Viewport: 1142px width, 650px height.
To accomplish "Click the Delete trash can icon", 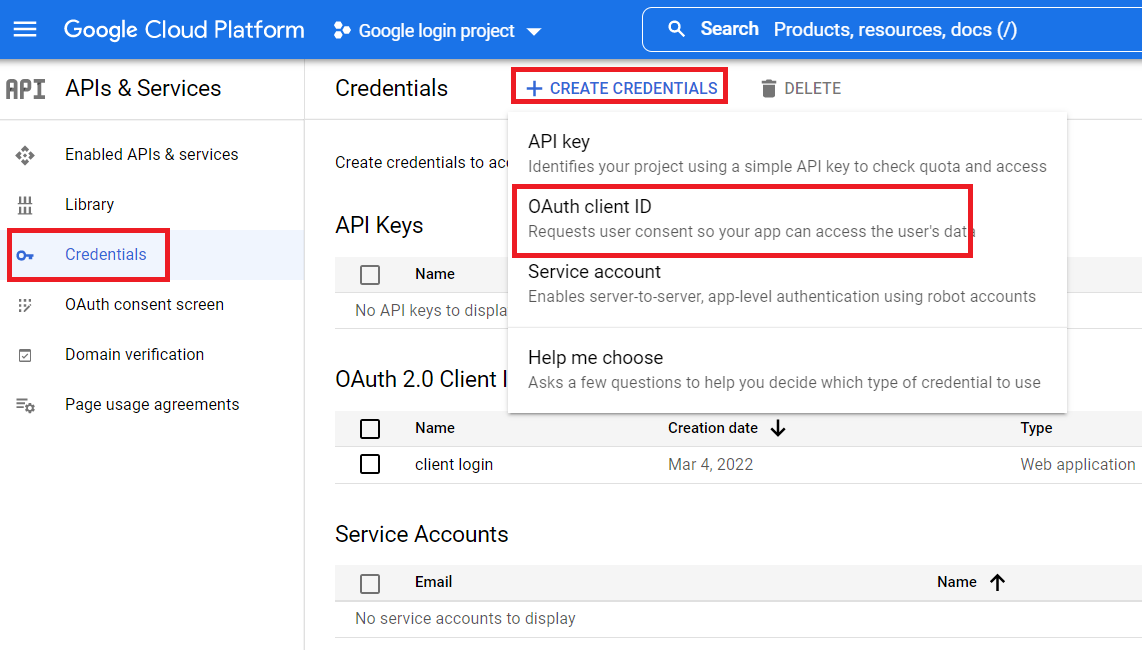I will (x=768, y=88).
